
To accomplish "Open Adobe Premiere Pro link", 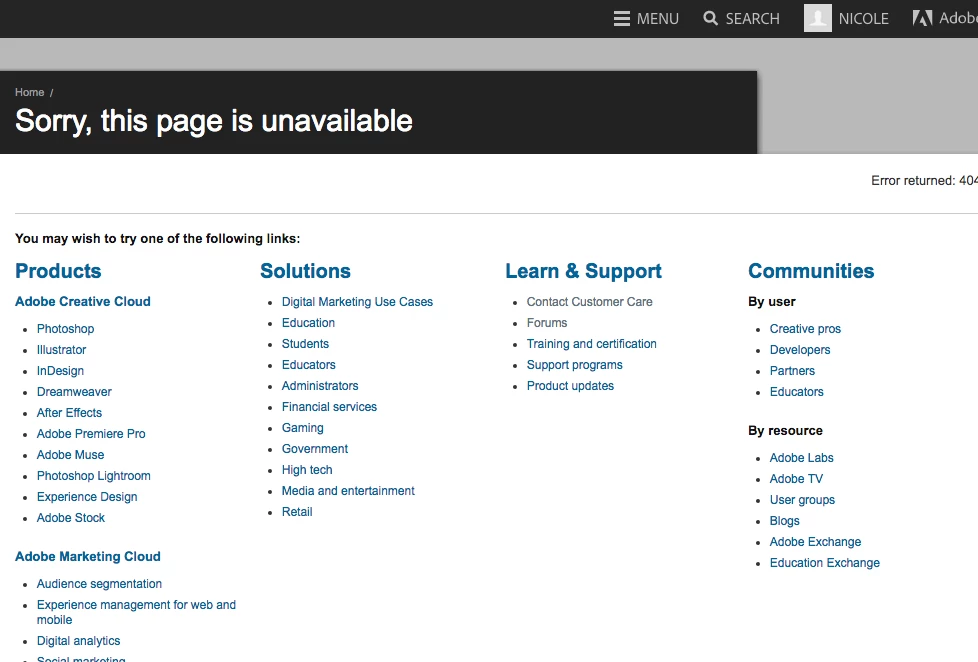I will [x=91, y=434].
